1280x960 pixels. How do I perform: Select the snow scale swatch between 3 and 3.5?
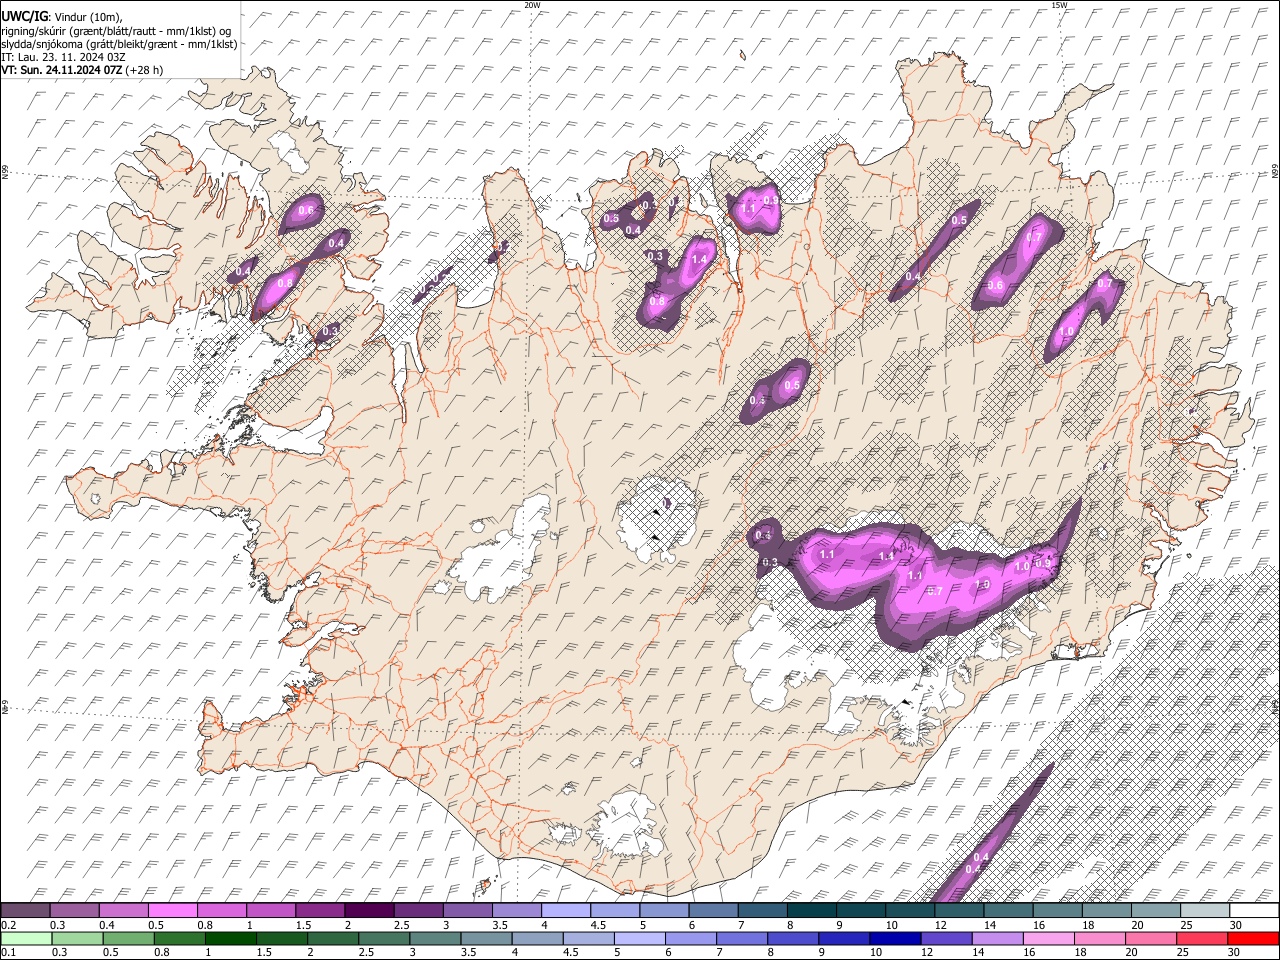tap(467, 910)
